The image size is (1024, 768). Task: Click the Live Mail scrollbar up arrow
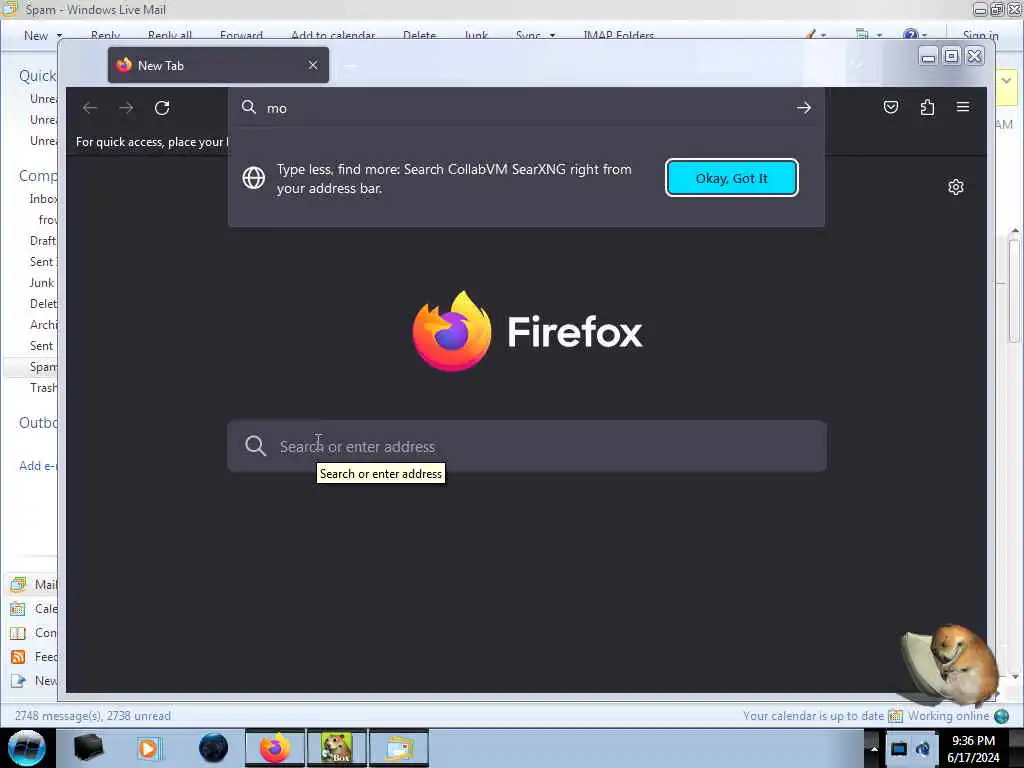pos(1014,231)
